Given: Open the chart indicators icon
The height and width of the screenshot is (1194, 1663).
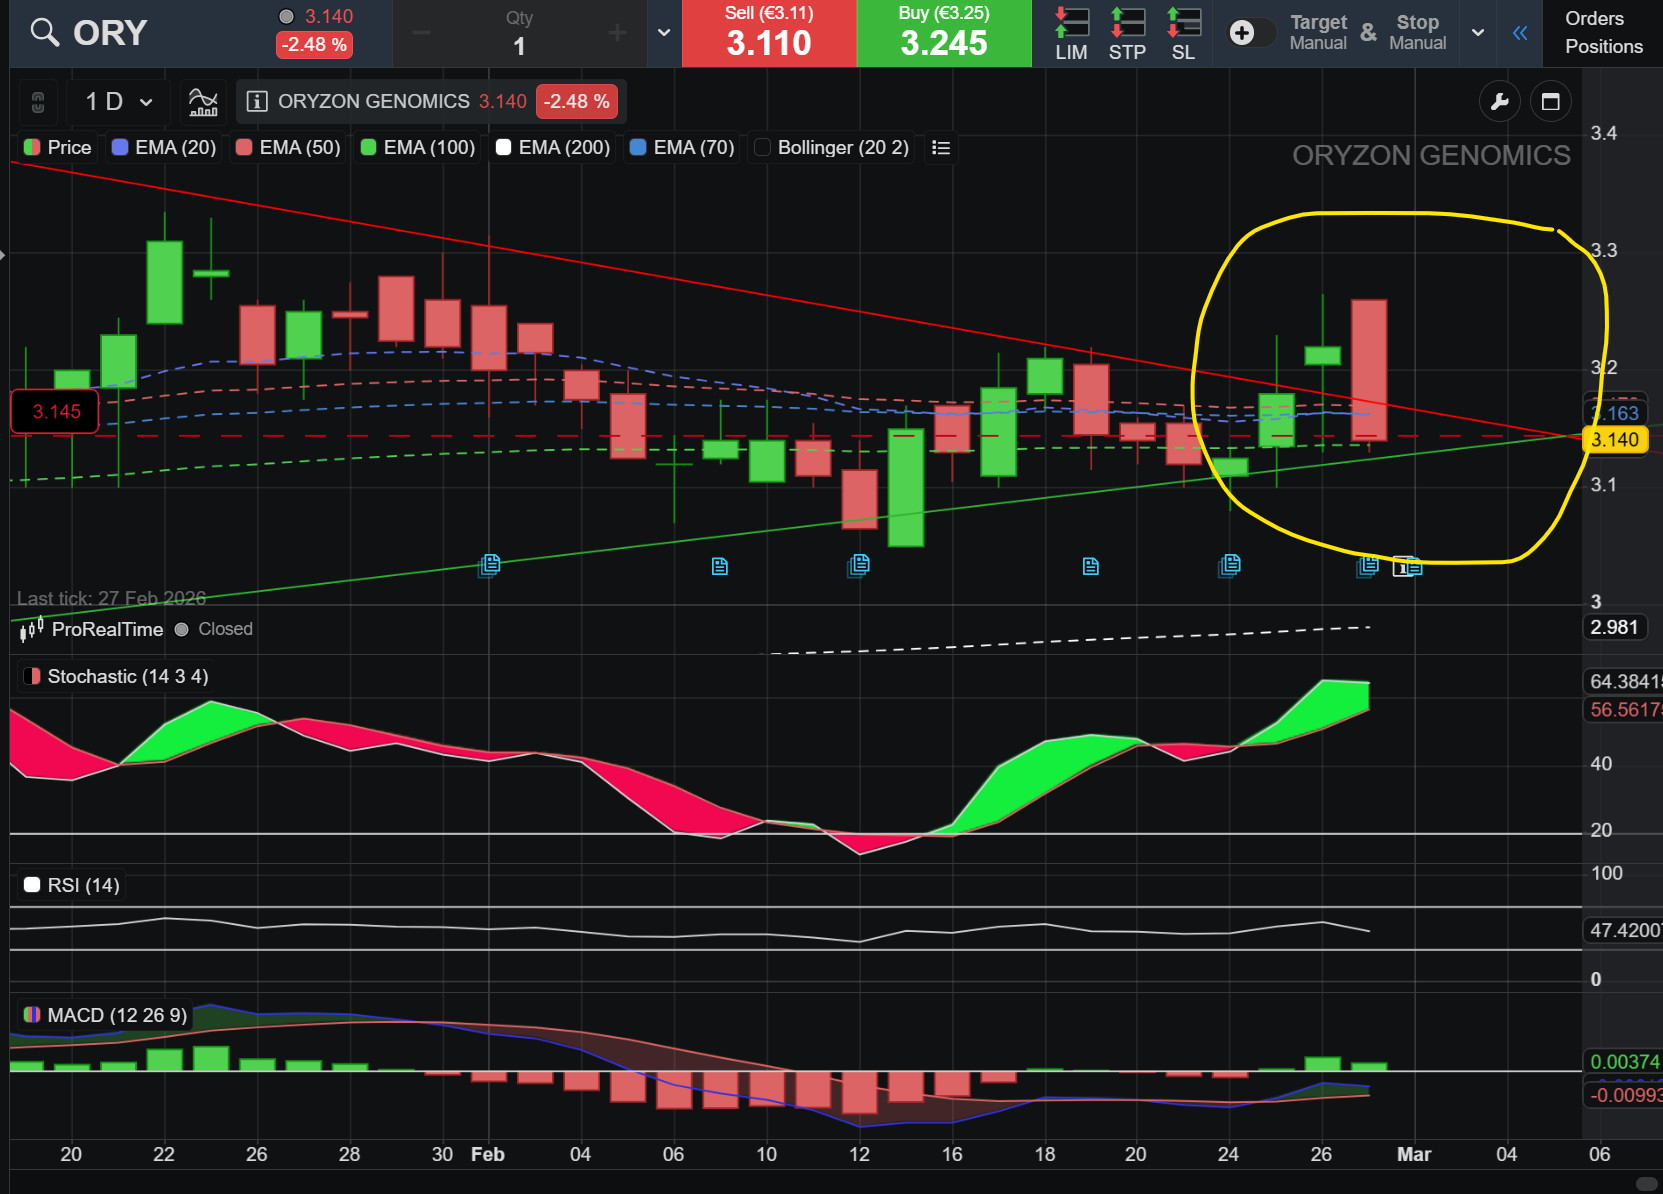Looking at the screenshot, I should [203, 101].
